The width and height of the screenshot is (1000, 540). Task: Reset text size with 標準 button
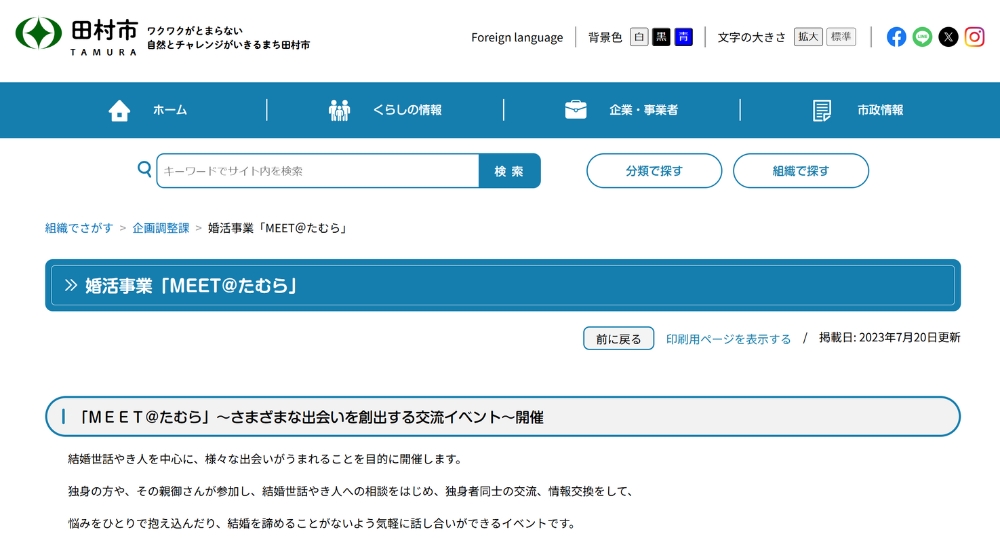pos(841,37)
